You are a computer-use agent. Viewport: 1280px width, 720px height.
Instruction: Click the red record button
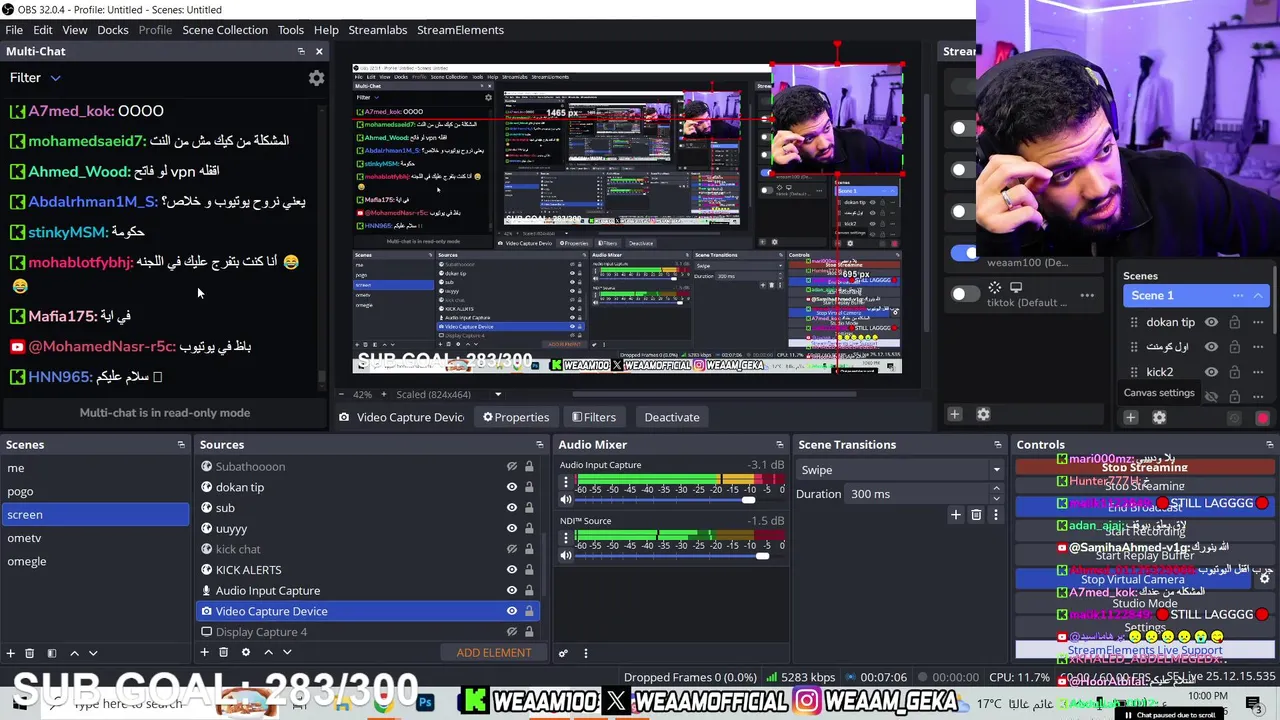coord(1263,419)
